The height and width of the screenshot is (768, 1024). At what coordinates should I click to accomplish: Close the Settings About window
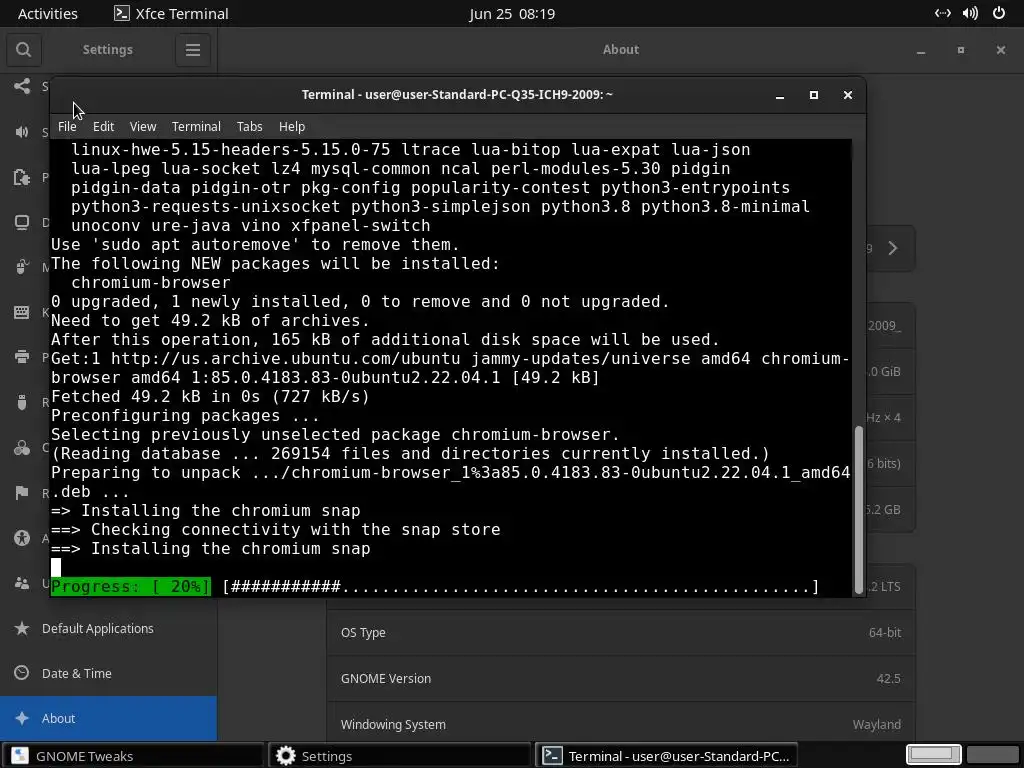coord(1000,50)
